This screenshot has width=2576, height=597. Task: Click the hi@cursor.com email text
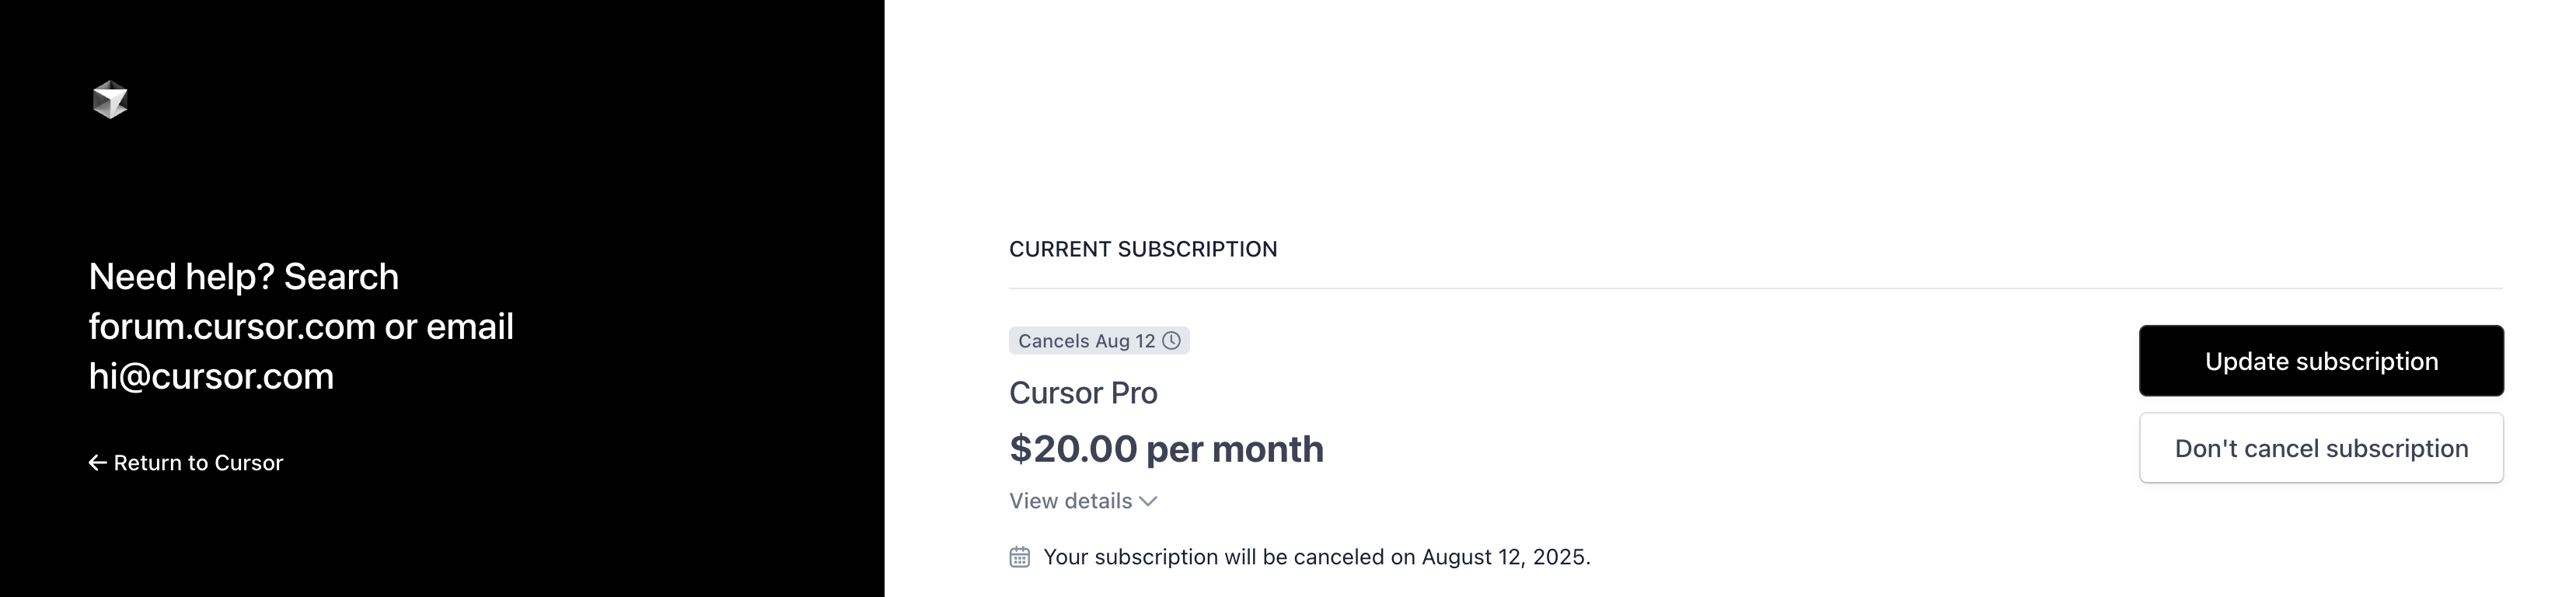[211, 377]
